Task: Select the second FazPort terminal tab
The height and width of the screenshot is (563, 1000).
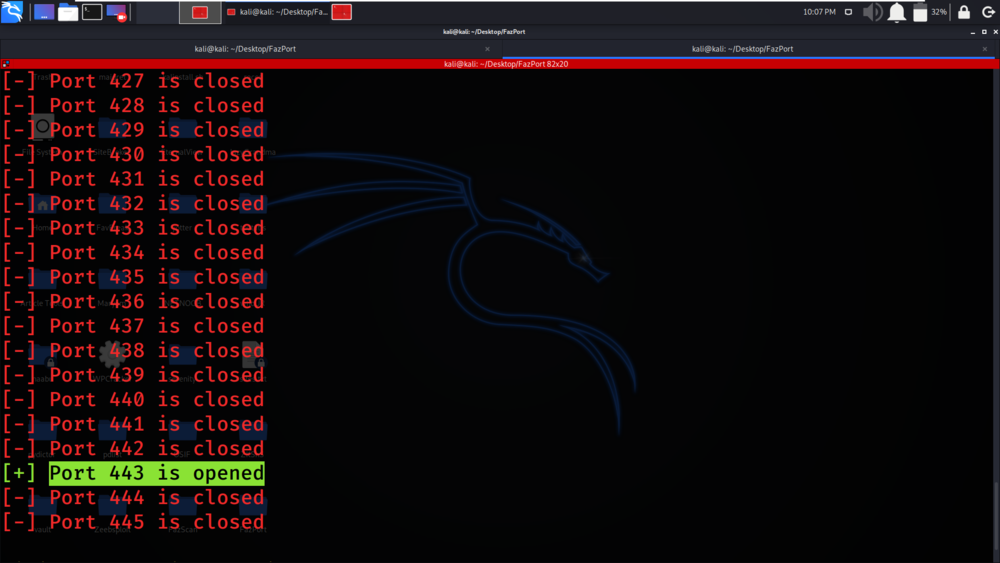Action: pyautogui.click(x=742, y=48)
